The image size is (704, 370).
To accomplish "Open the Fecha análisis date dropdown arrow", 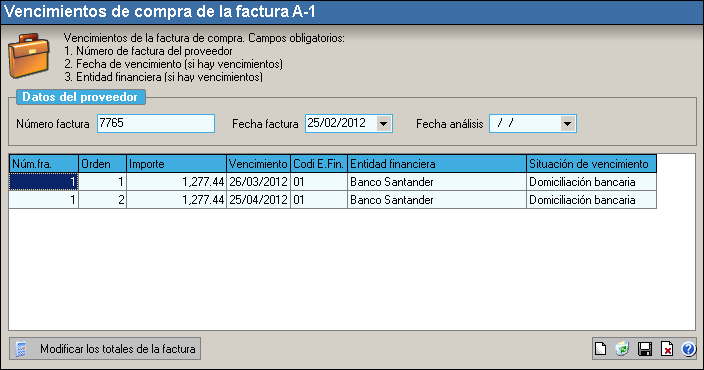I will (568, 123).
